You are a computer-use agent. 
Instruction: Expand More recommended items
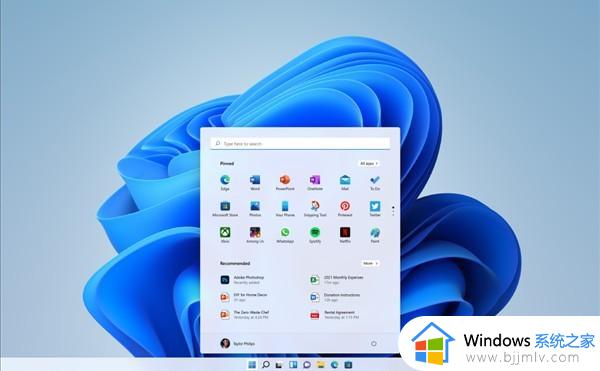370,264
